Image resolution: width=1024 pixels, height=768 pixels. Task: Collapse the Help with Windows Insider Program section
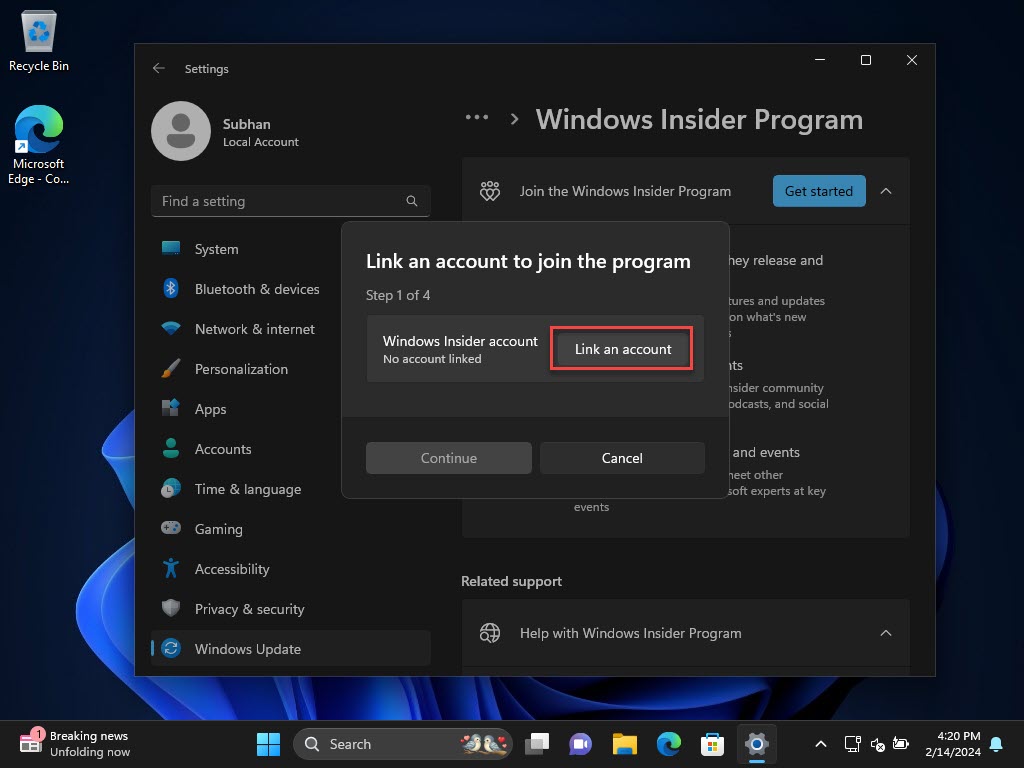[886, 633]
